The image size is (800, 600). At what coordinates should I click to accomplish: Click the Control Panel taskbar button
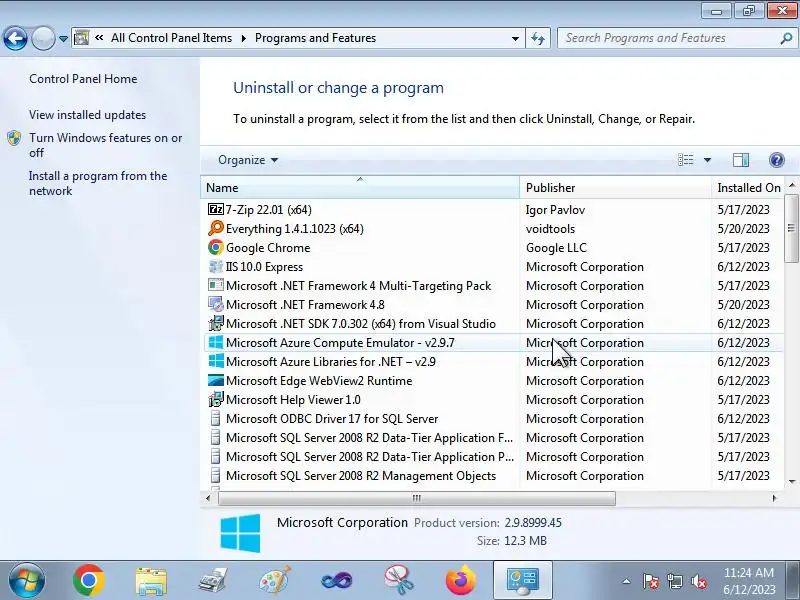pyautogui.click(x=522, y=581)
